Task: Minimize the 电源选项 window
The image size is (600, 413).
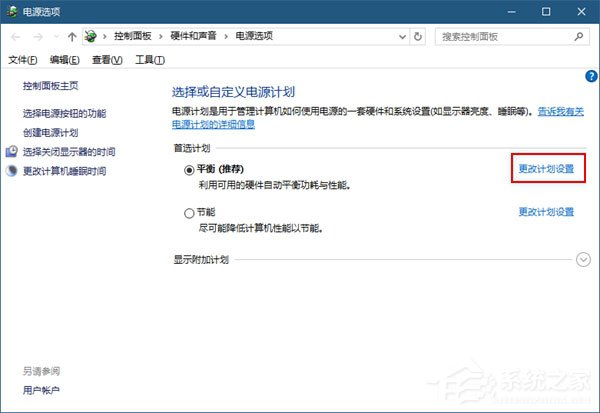Action: (511, 12)
